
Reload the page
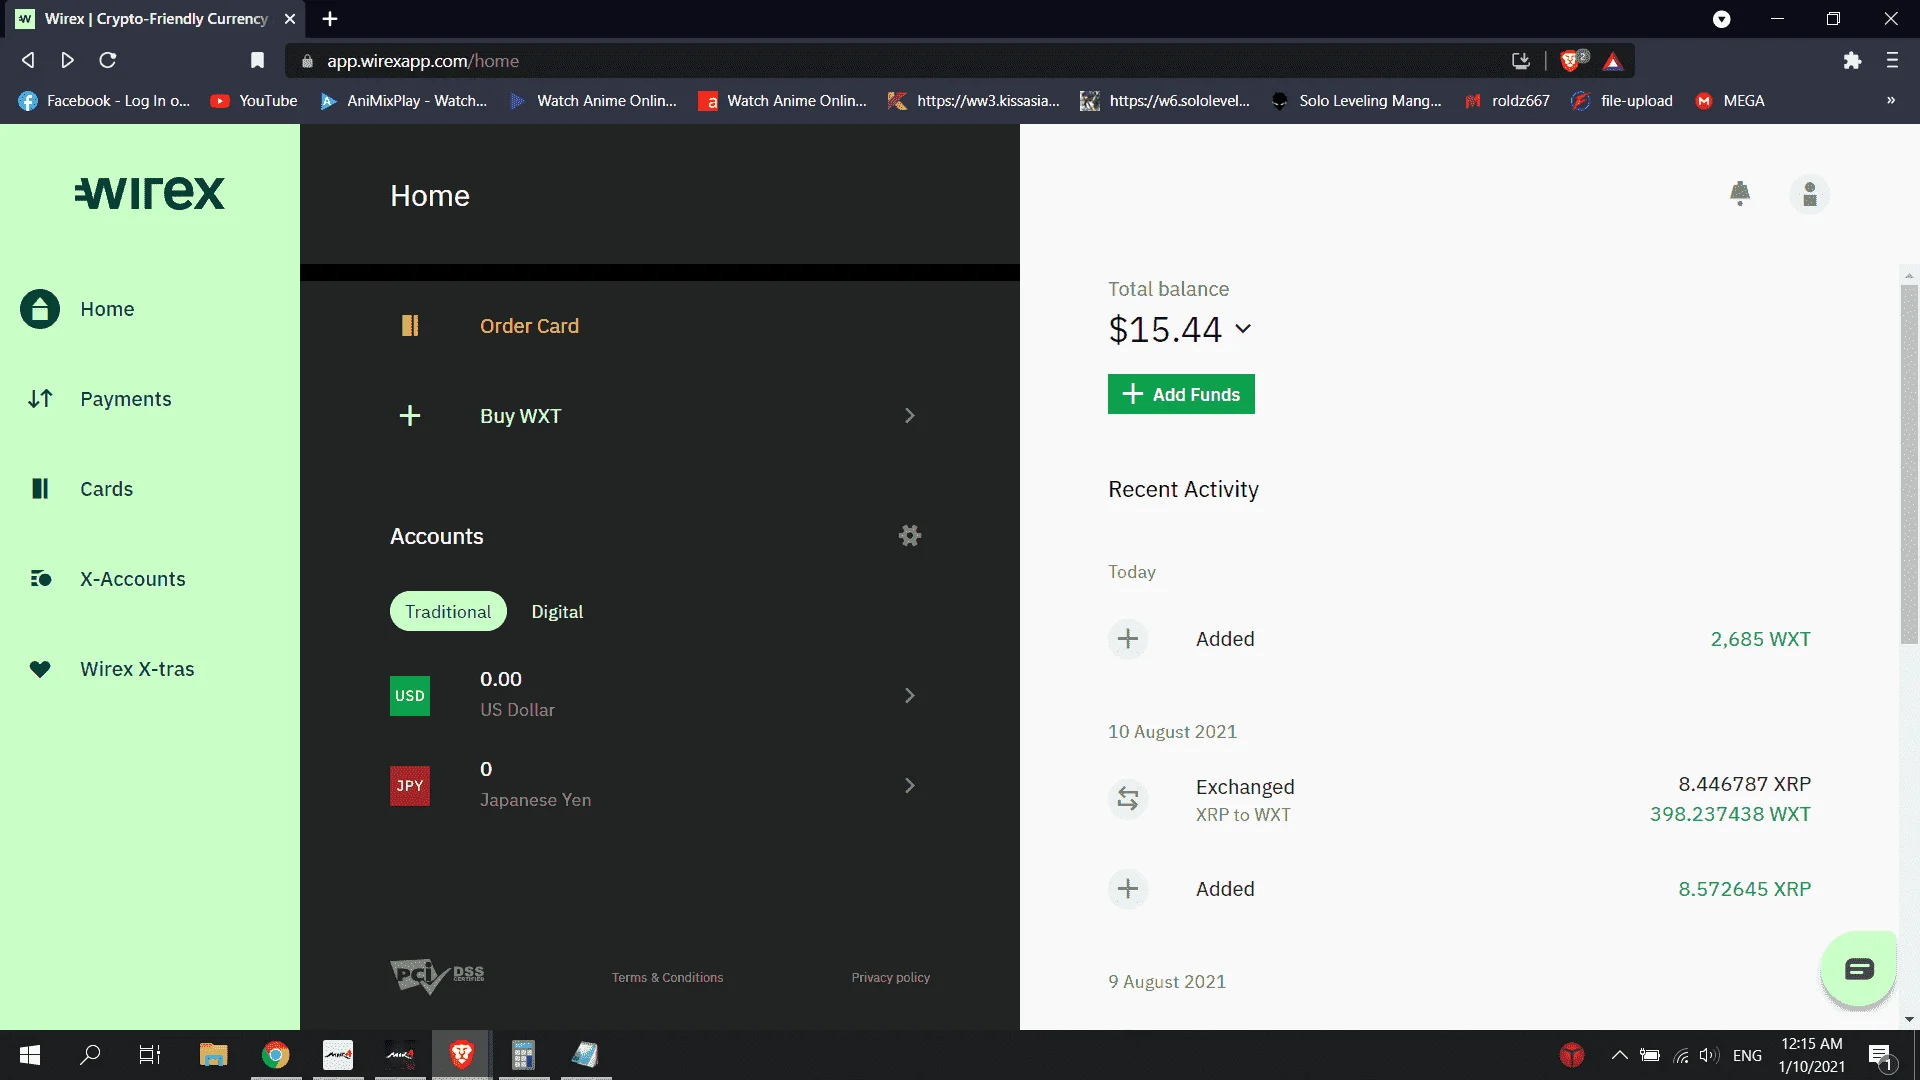point(108,61)
